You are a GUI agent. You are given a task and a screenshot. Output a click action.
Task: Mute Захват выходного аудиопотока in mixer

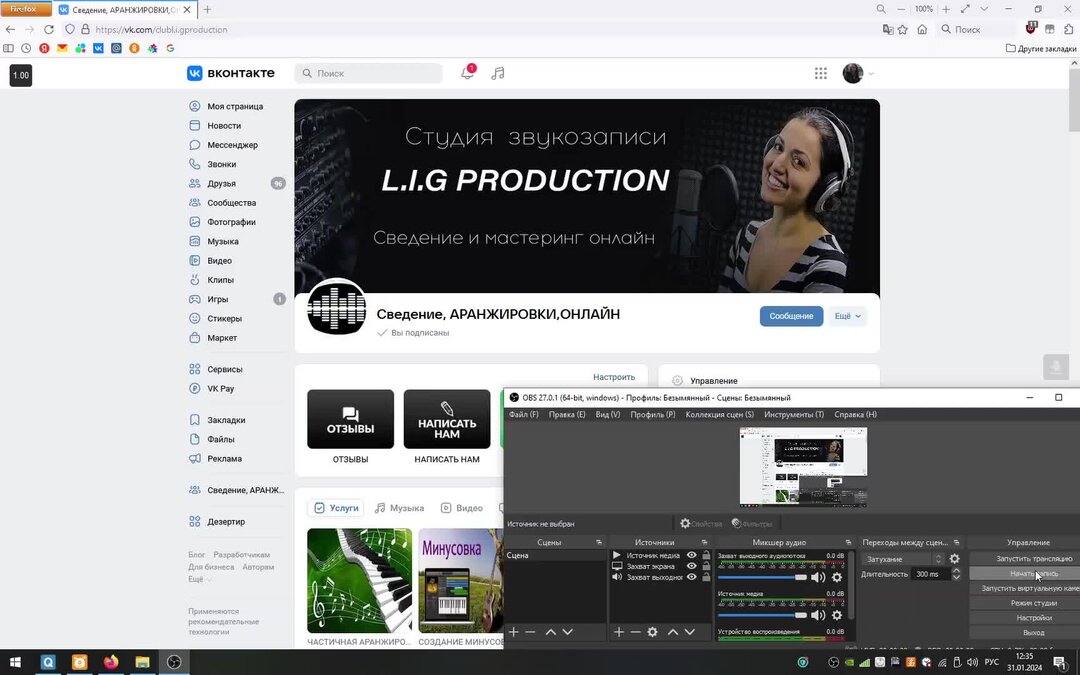pyautogui.click(x=818, y=577)
